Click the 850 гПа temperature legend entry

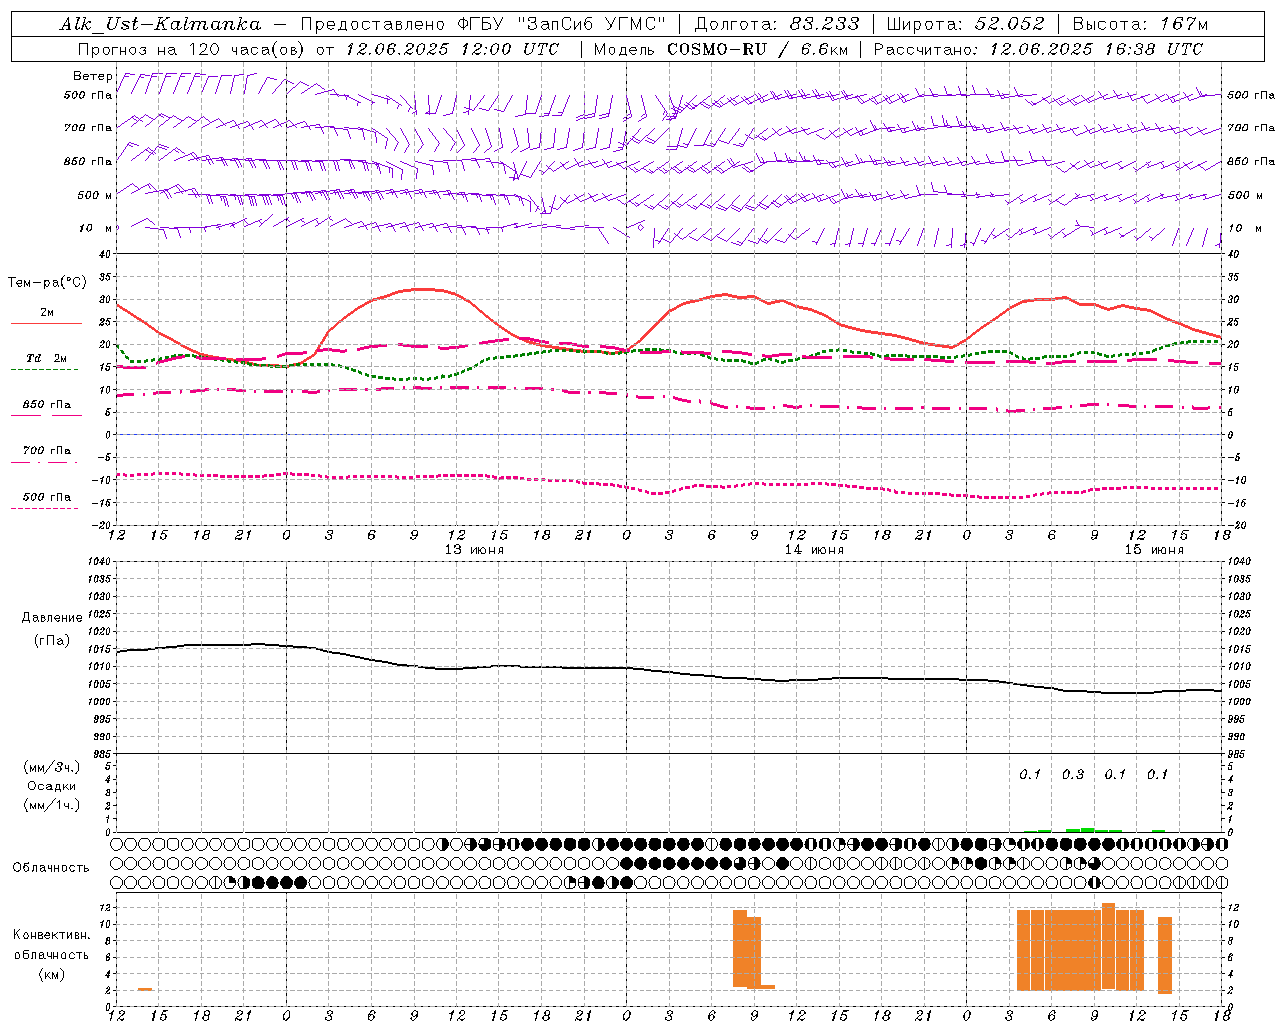(x=46, y=405)
